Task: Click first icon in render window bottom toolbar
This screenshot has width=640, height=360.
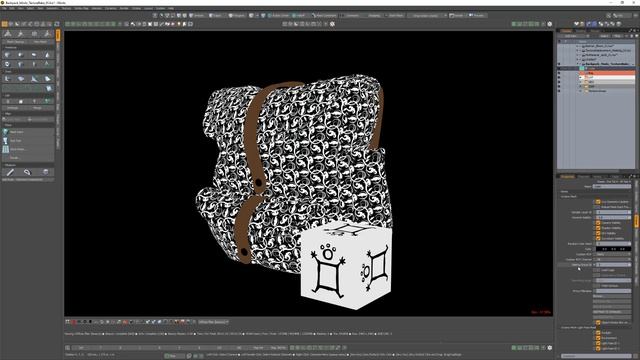Action: (68, 322)
